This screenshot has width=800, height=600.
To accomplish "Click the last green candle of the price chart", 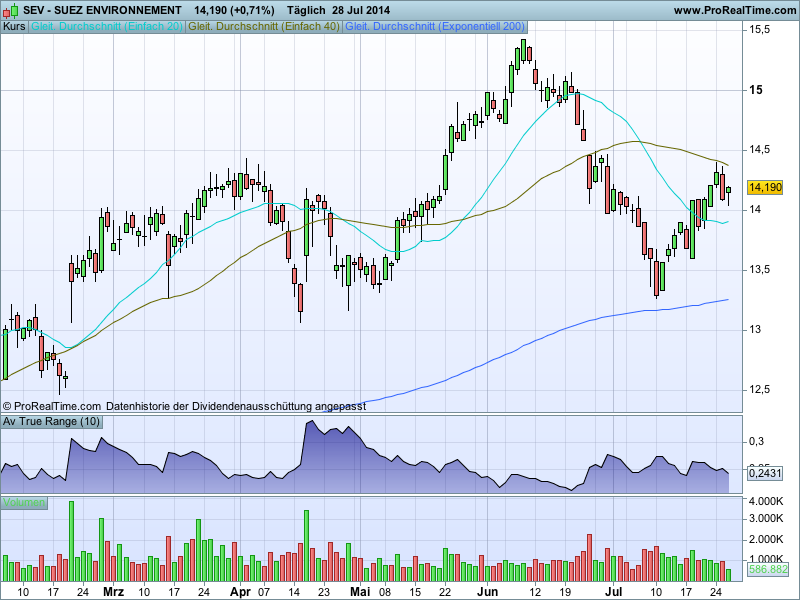I will (729, 190).
